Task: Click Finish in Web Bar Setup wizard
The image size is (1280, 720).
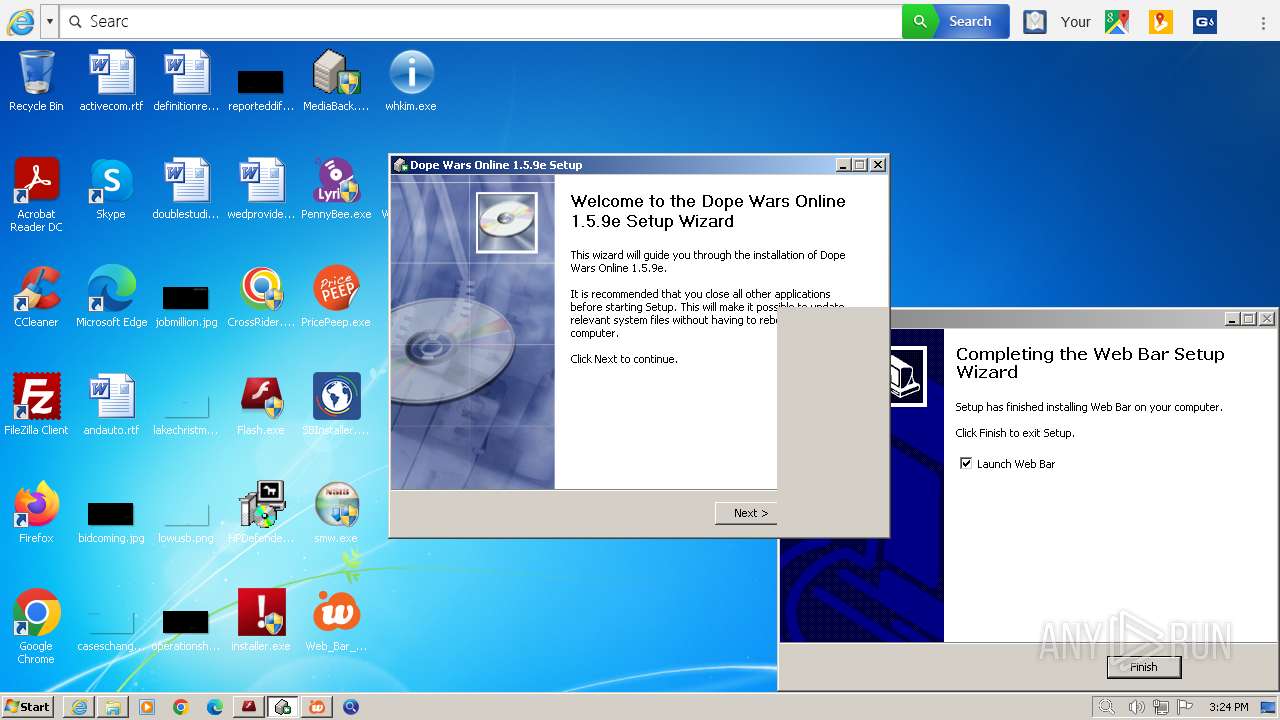Action: tap(1144, 667)
